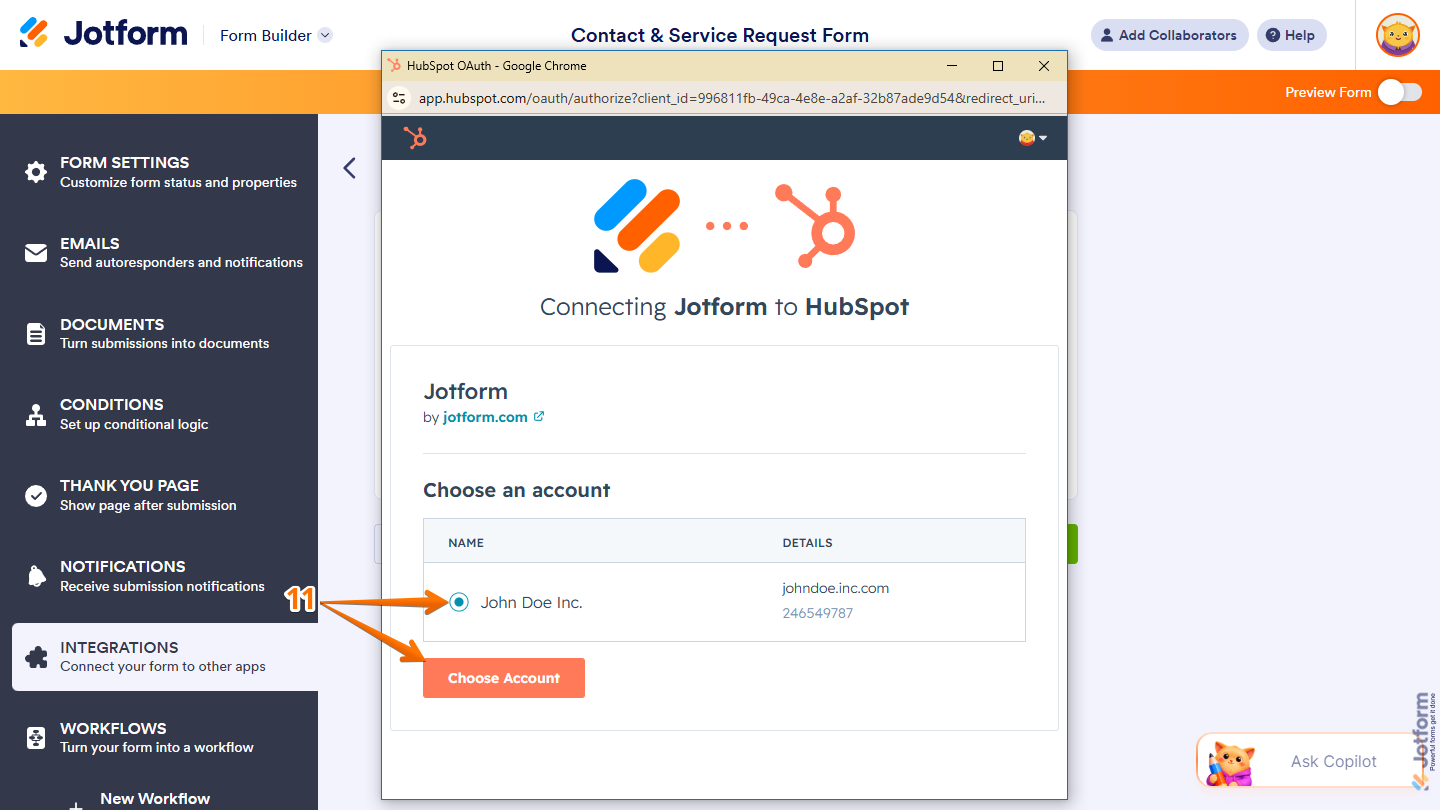Click the Notifications bell icon
The image size is (1440, 810).
tap(36, 577)
